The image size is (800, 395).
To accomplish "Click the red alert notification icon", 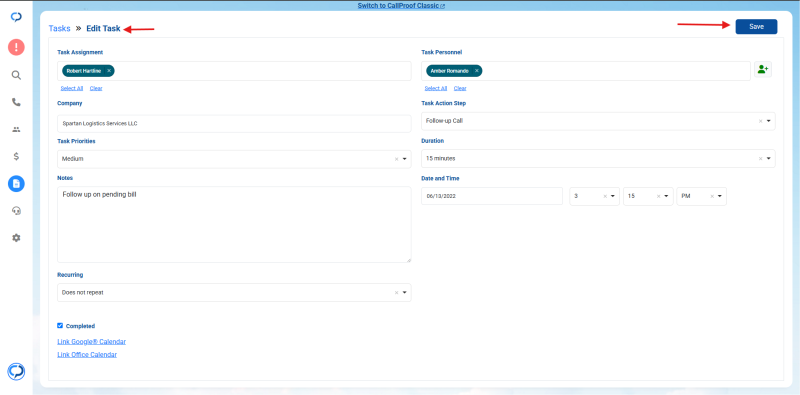I will pos(16,47).
